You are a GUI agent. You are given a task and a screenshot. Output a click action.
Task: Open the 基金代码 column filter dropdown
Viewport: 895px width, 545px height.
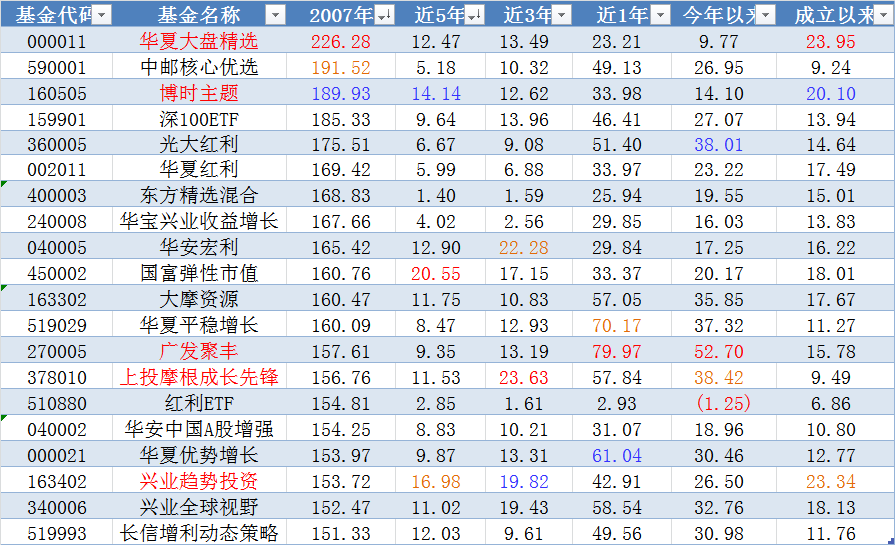102,15
